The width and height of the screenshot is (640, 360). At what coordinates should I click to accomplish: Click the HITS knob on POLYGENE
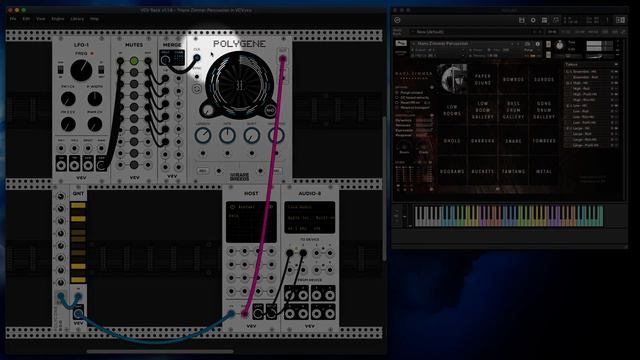tap(227, 135)
